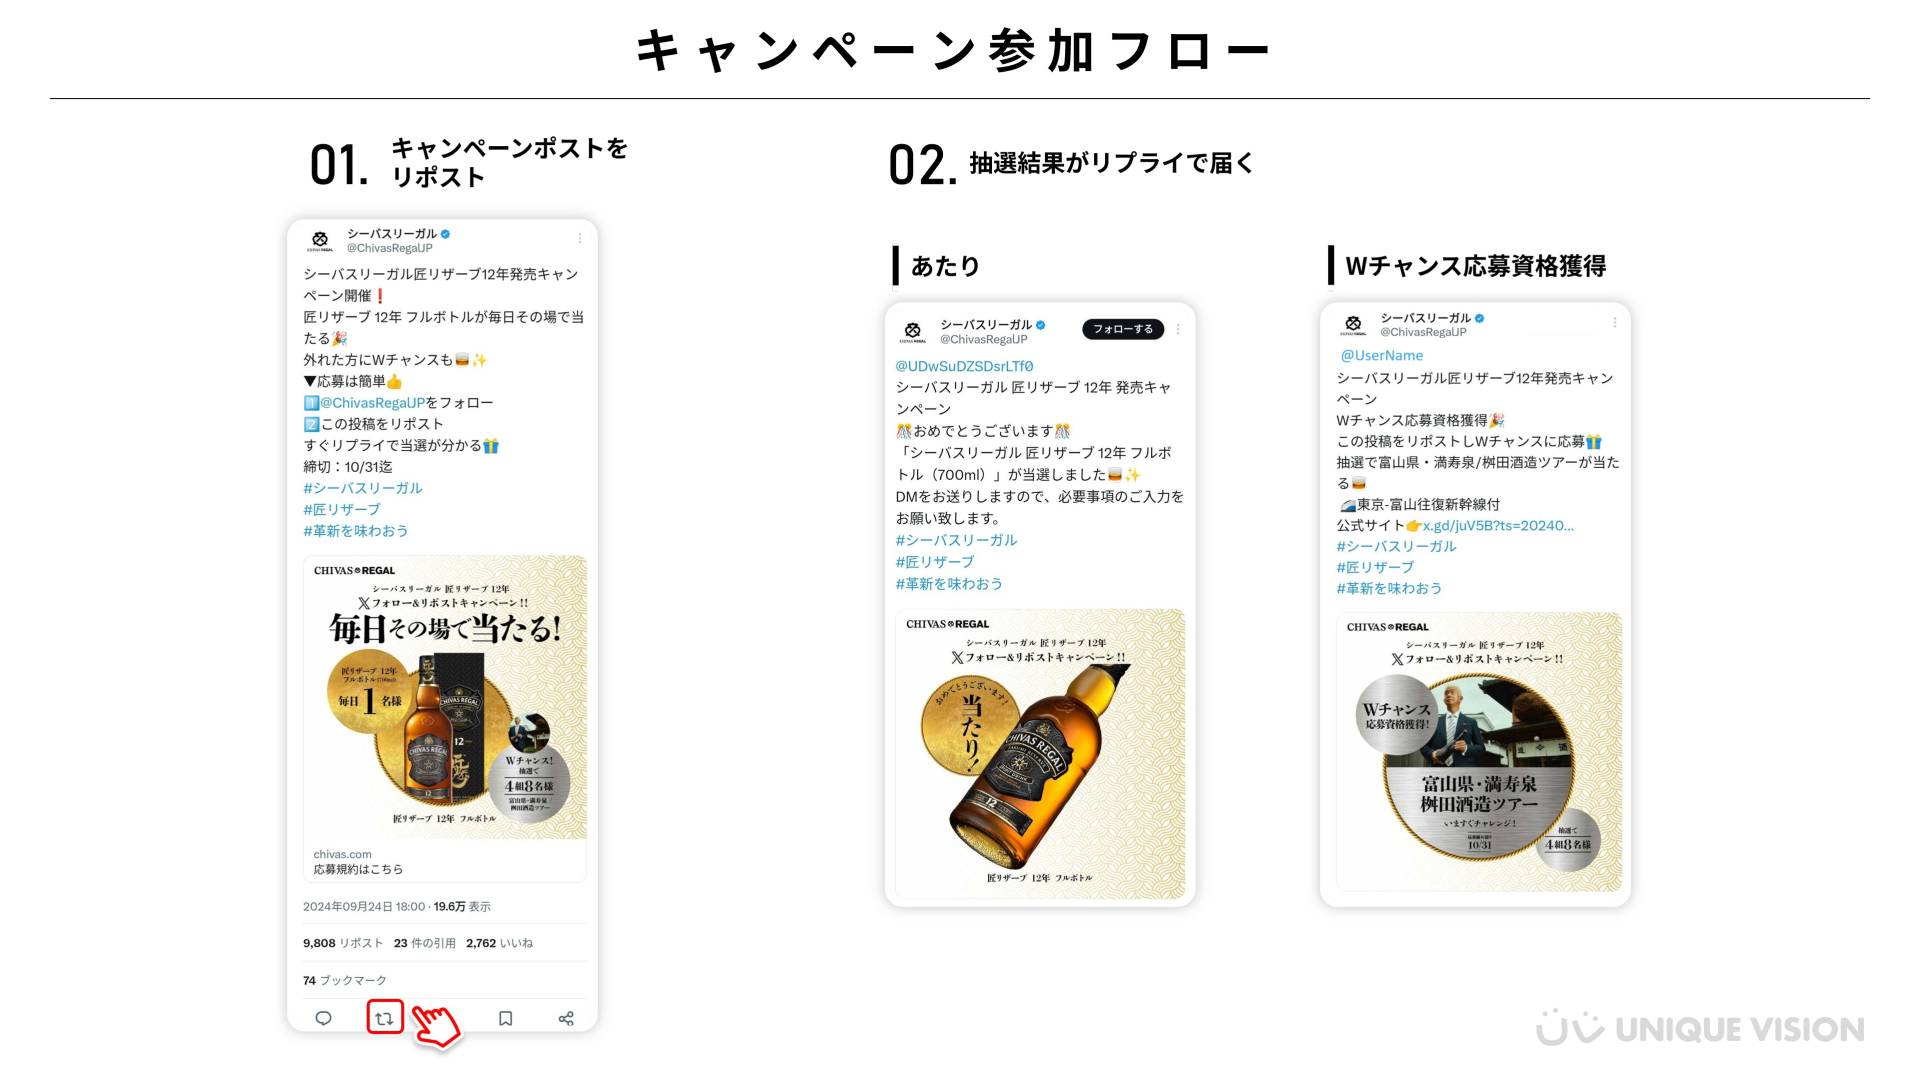Open the x.gd/juV5B official site link
1920x1080 pixels.
pyautogui.click(x=1498, y=526)
